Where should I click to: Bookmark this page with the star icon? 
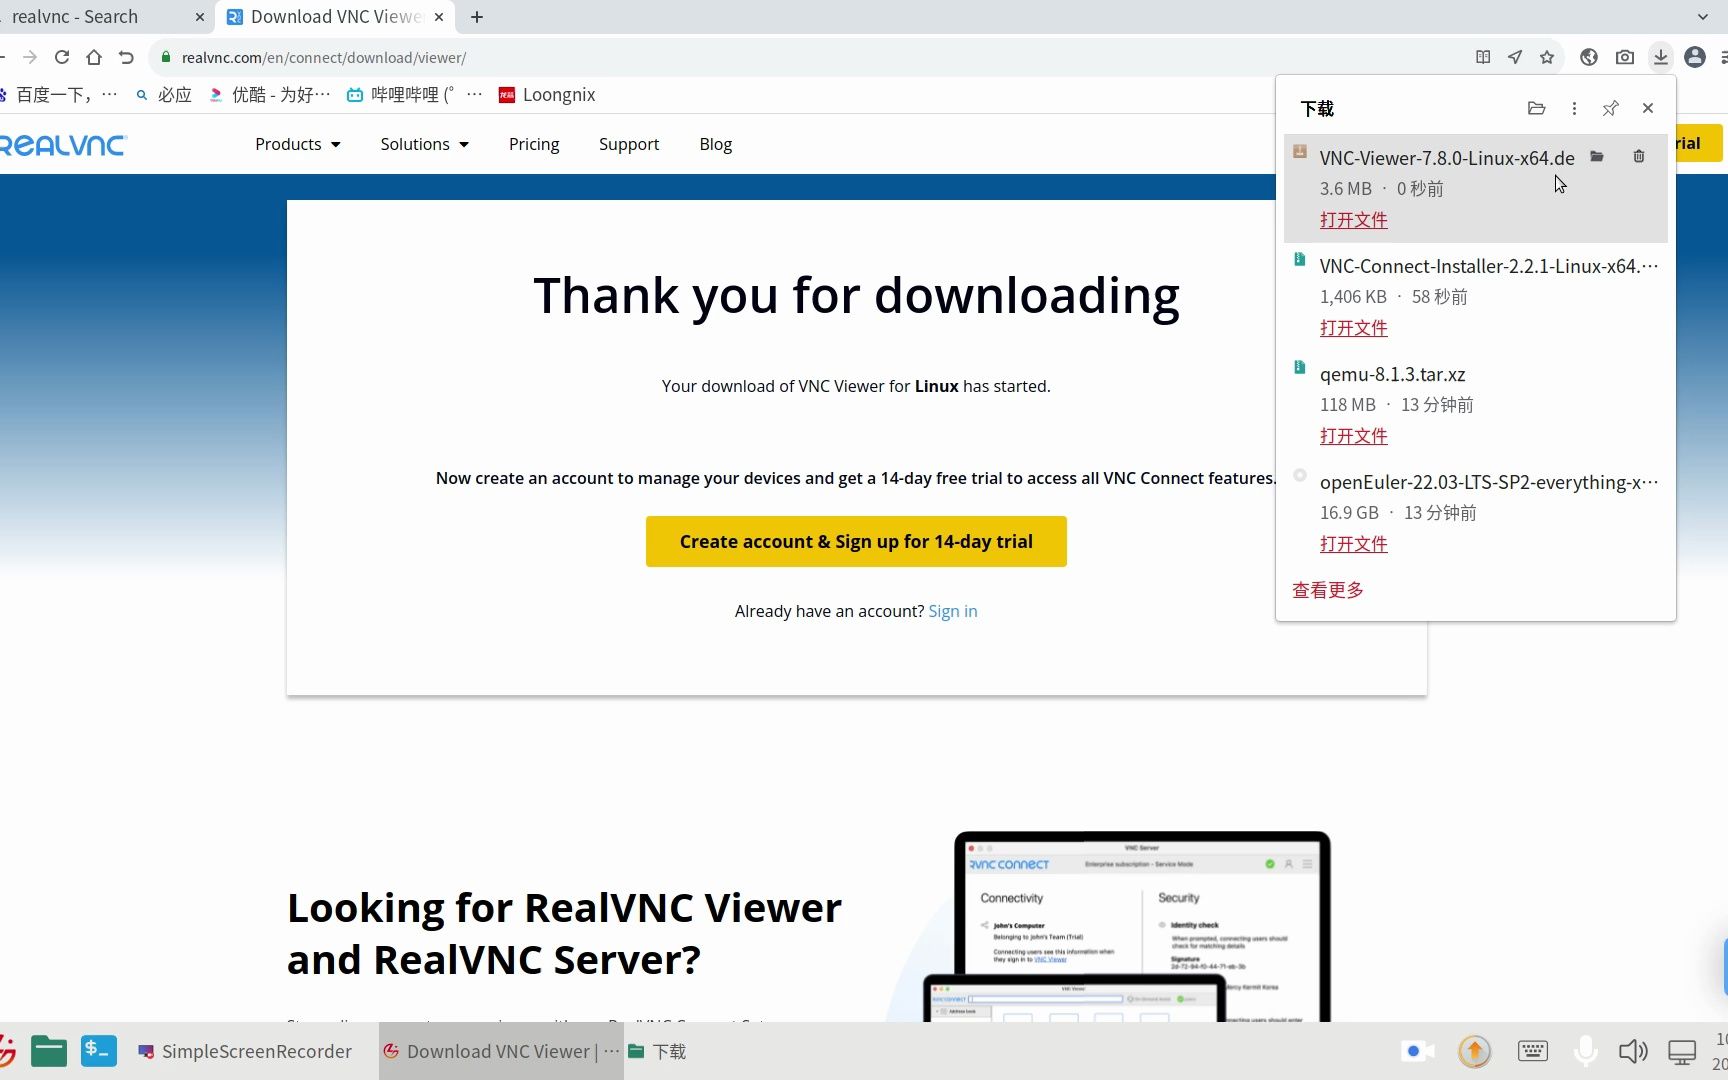1547,57
